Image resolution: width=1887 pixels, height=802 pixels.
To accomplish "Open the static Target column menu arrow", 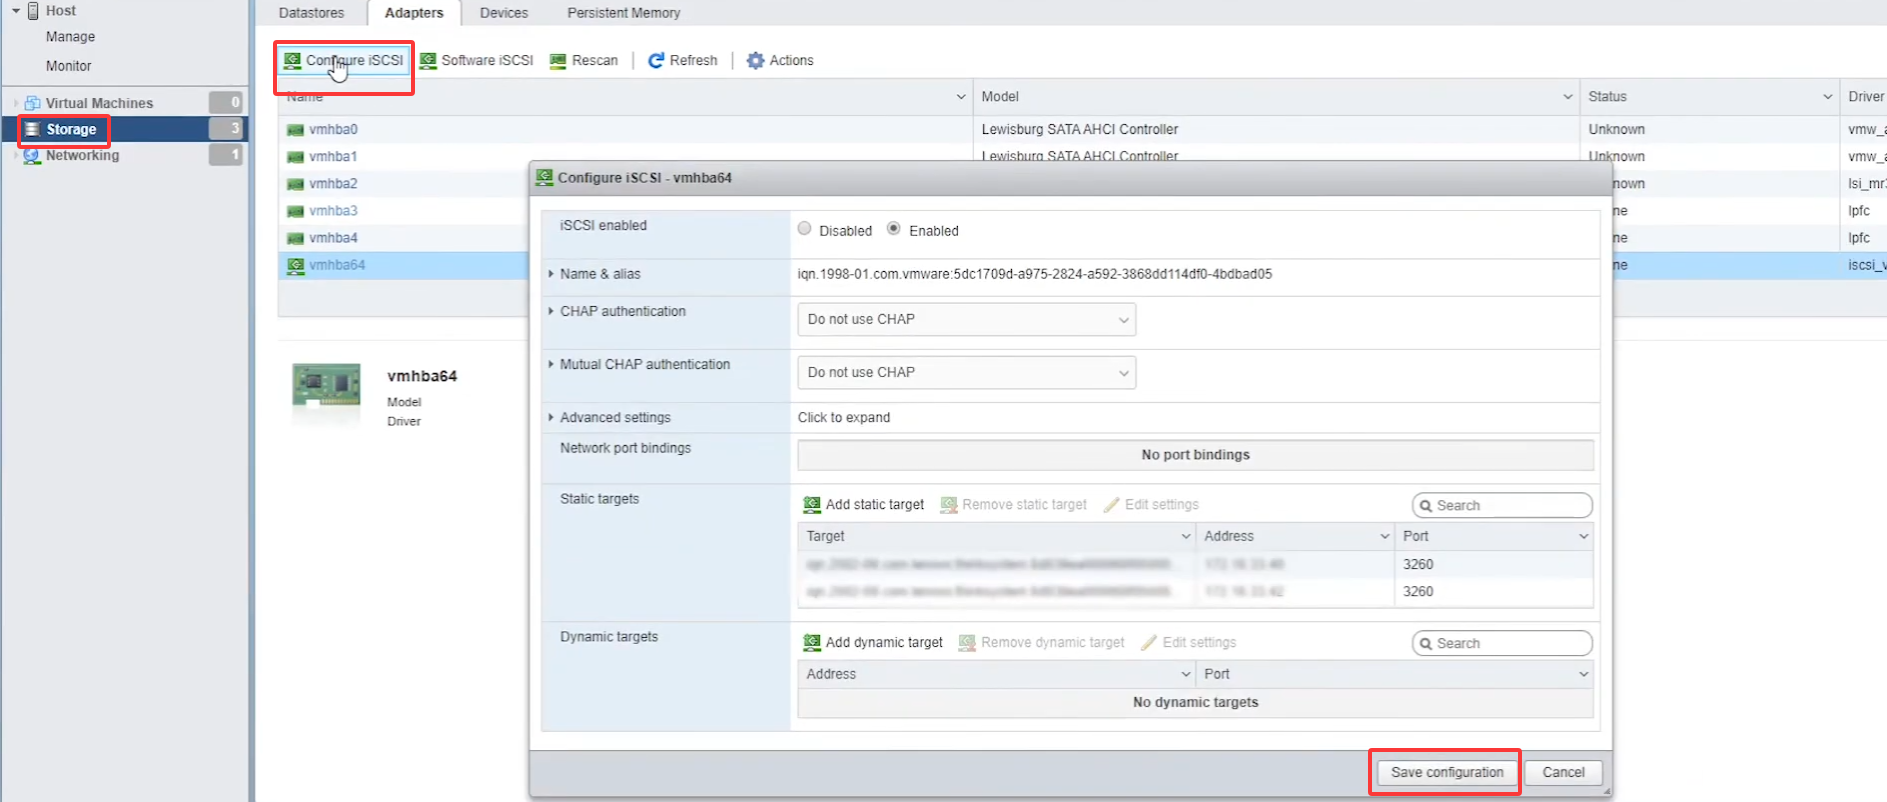I will pos(1186,537).
